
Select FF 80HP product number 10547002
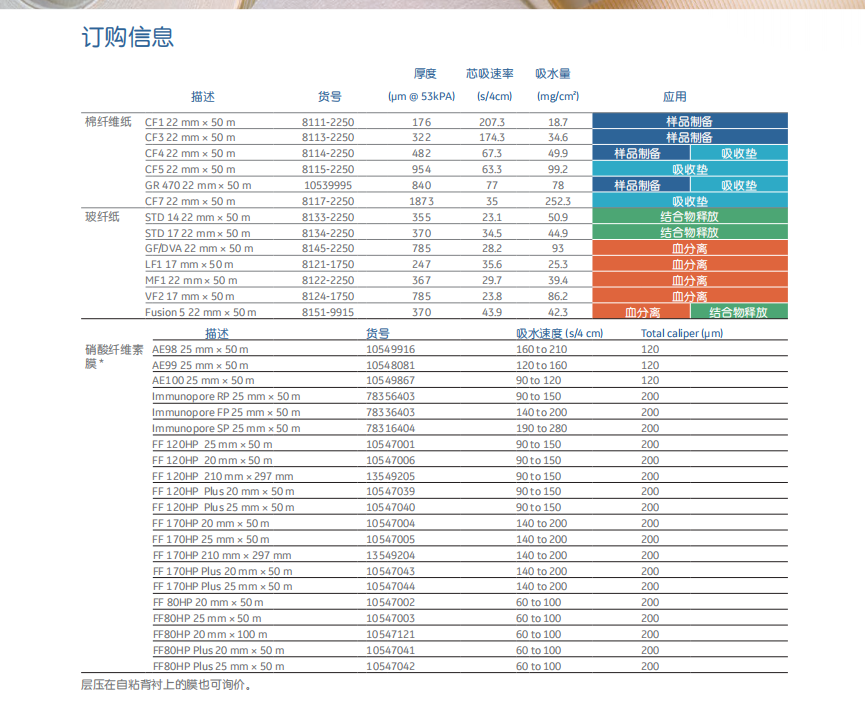pos(391,603)
